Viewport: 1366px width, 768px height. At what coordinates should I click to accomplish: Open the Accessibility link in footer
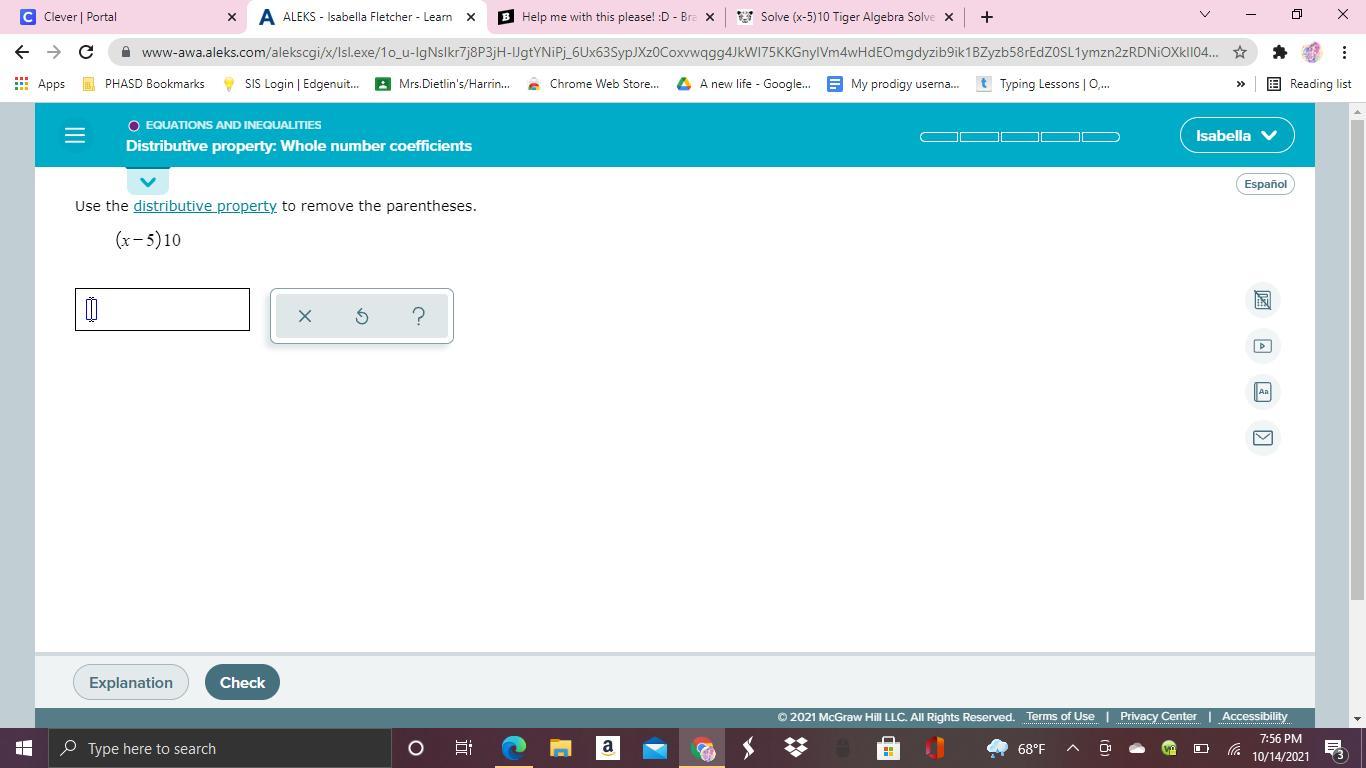coord(1254,716)
